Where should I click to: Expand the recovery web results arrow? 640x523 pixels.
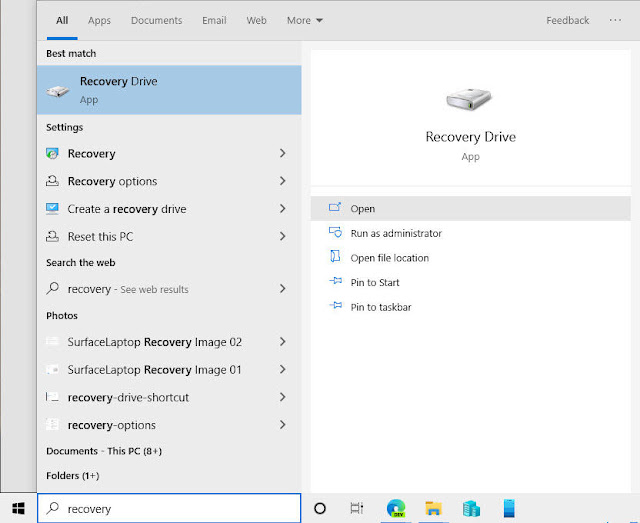pos(282,289)
